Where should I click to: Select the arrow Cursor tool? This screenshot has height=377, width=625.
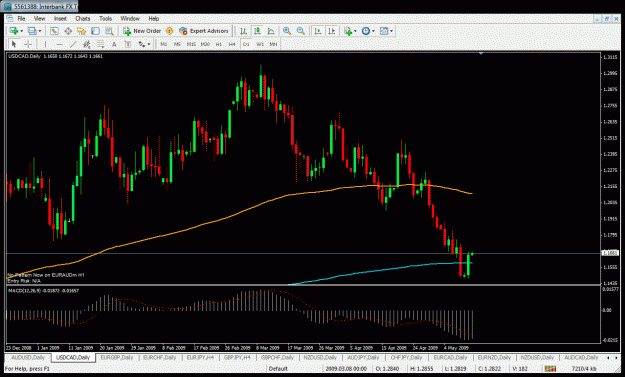coord(14,44)
